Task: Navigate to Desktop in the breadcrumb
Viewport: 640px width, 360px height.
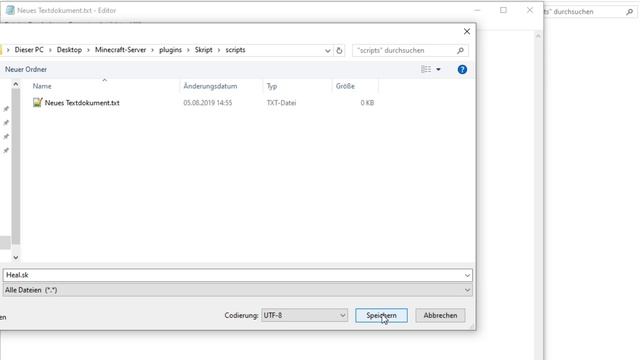Action: [69, 50]
